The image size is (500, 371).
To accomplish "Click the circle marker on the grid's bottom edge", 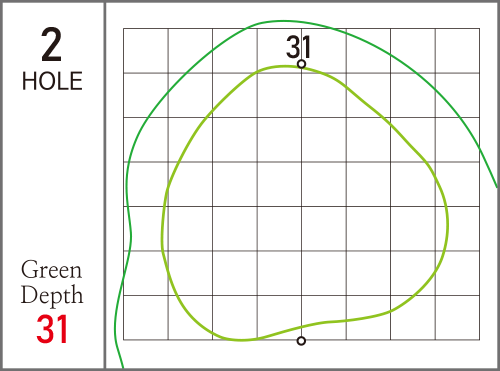I will click(x=301, y=341).
